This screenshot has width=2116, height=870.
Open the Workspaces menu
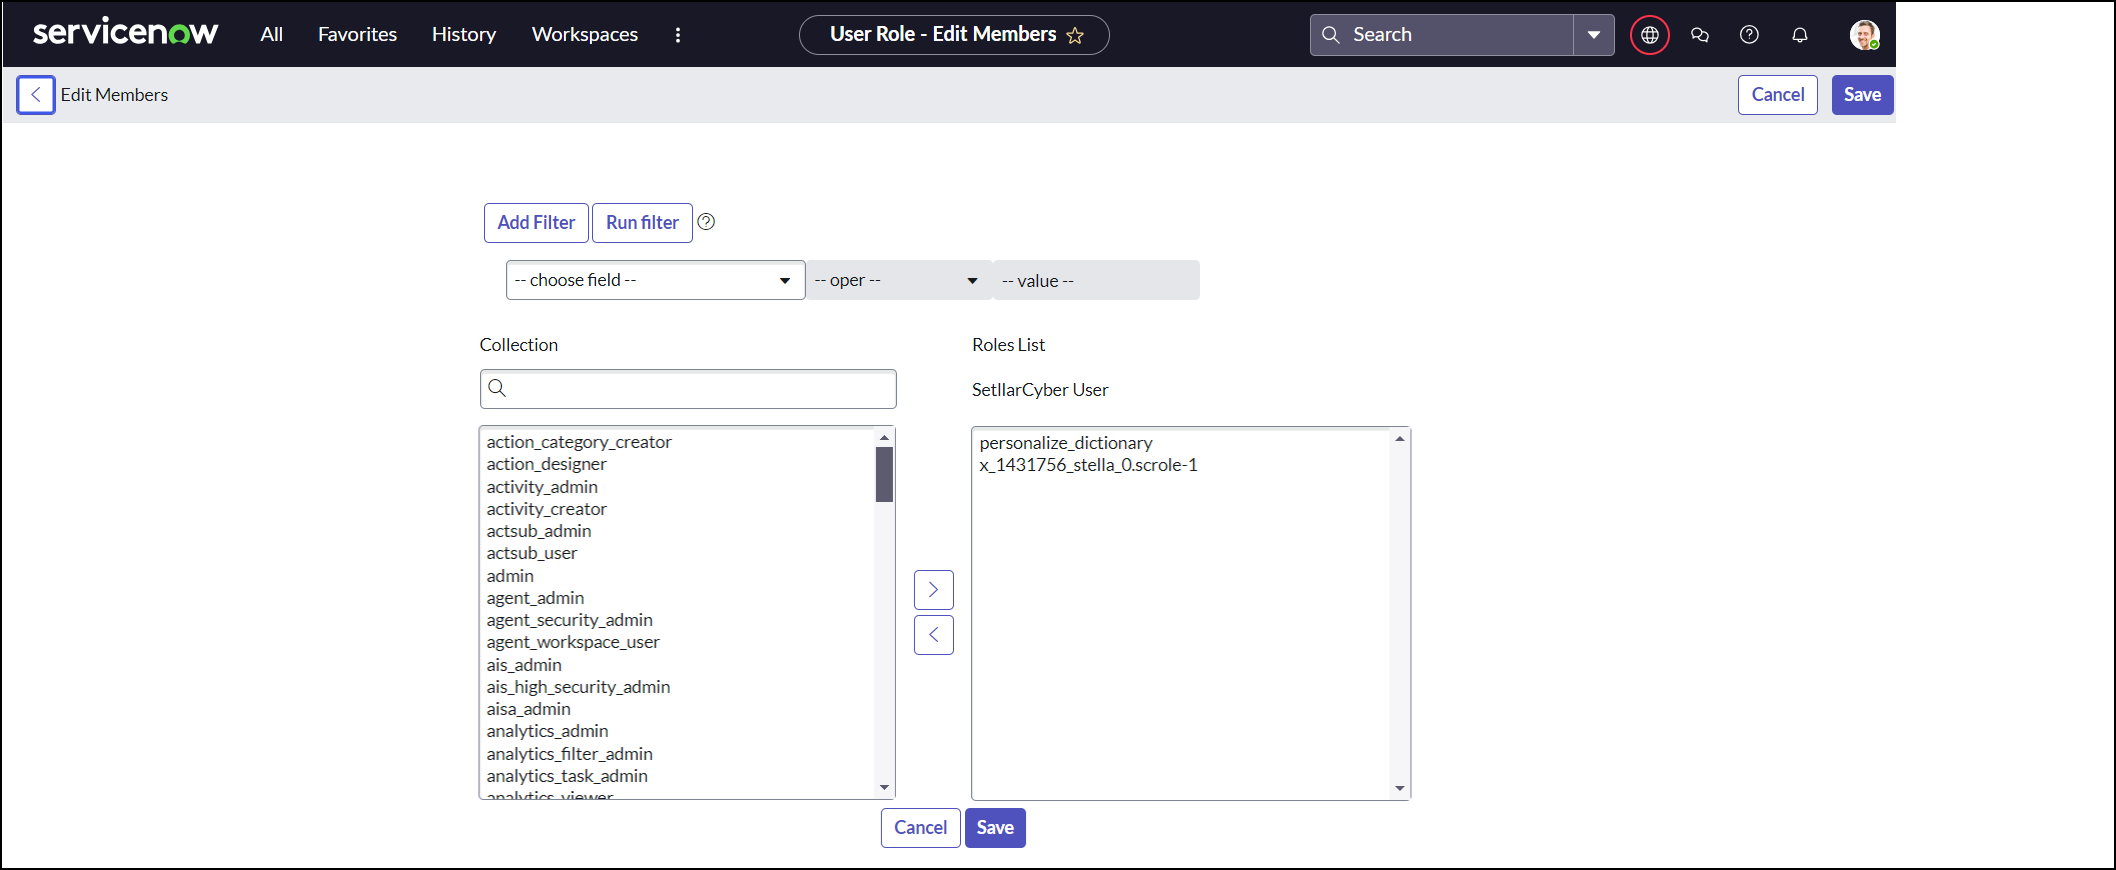tap(584, 35)
